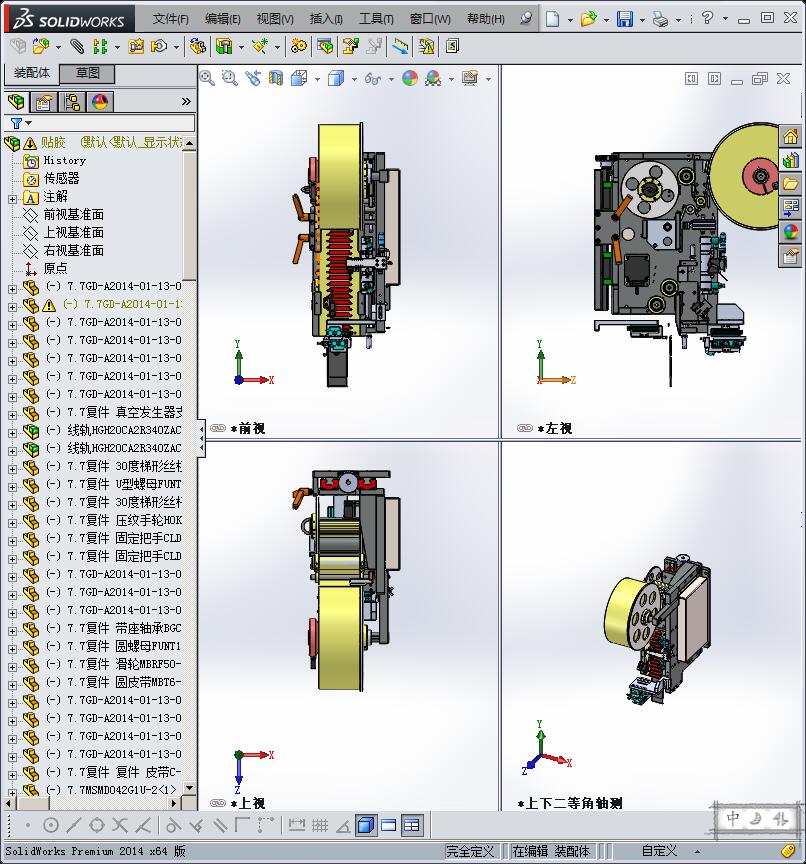Open the tree filter funnel dropdown
The image size is (806, 864).
click(x=20, y=123)
